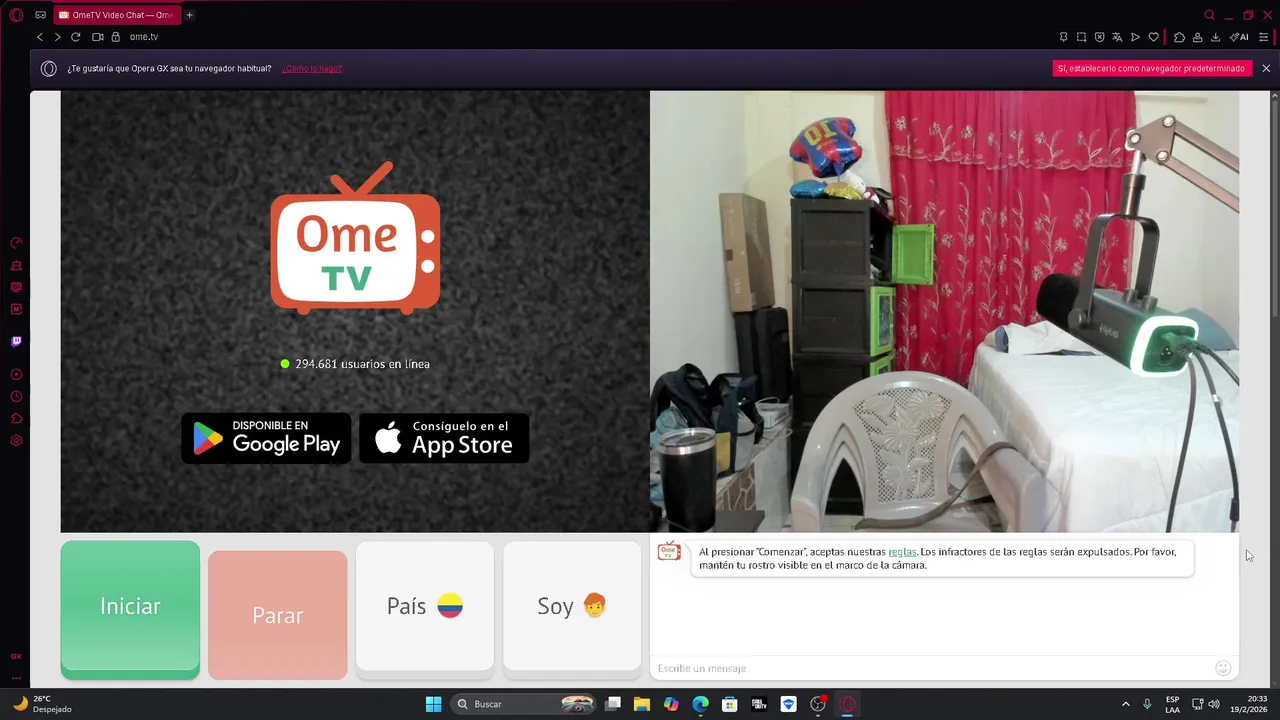Open File Explorer from the taskbar

click(x=642, y=704)
